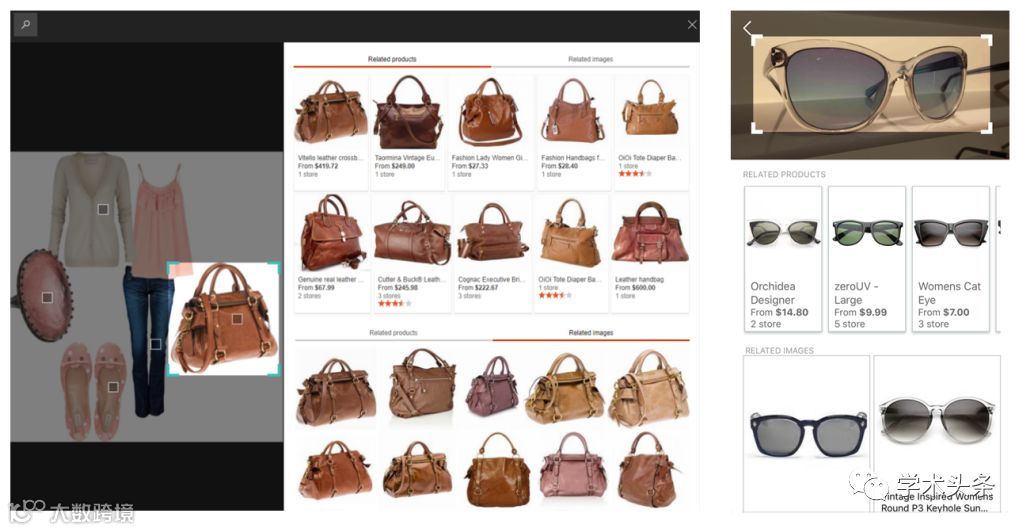1029x531 pixels.
Task: Open the zeroUV Large sunglasses card
Action: 867,259
